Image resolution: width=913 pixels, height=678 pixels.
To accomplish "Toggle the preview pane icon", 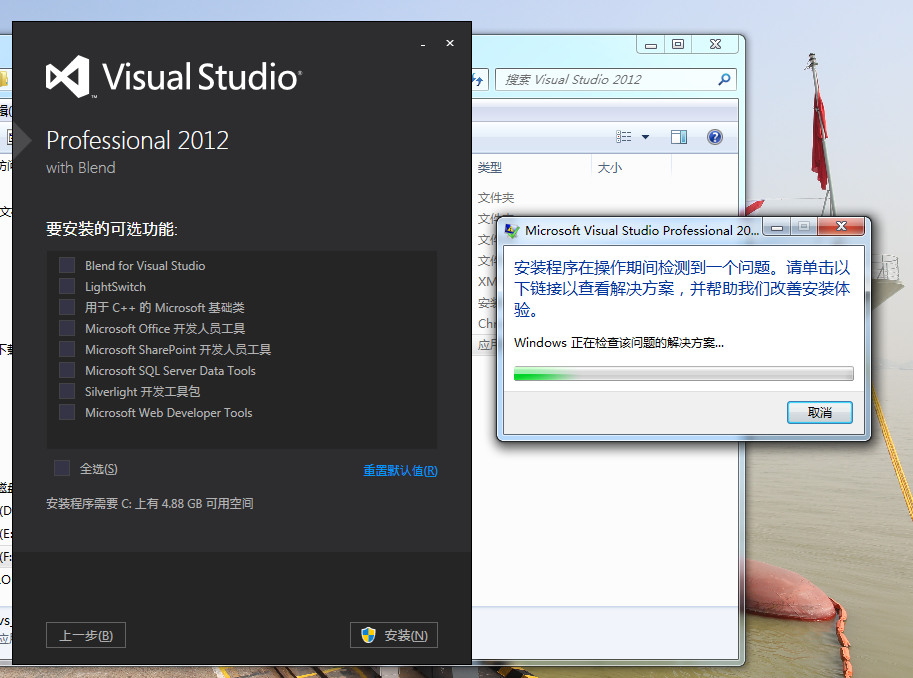I will pyautogui.click(x=678, y=137).
